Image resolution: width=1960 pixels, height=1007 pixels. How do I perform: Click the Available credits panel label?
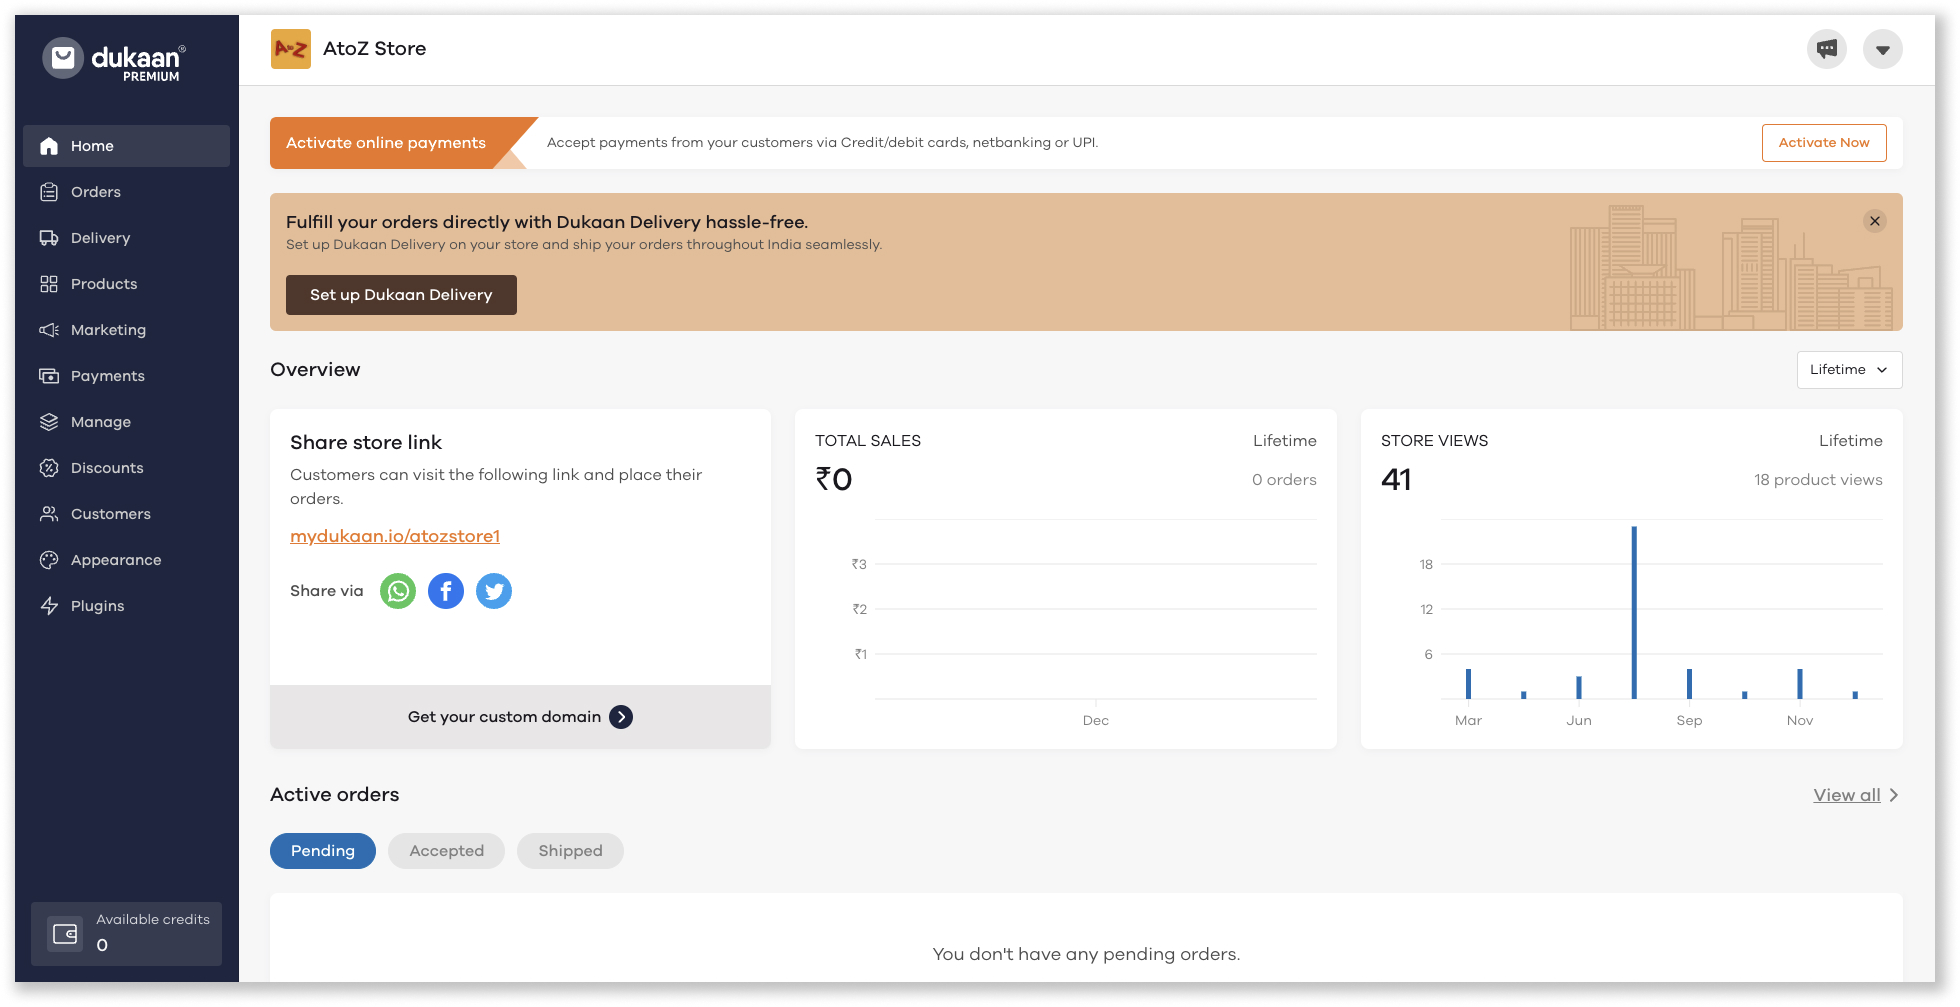coord(153,919)
